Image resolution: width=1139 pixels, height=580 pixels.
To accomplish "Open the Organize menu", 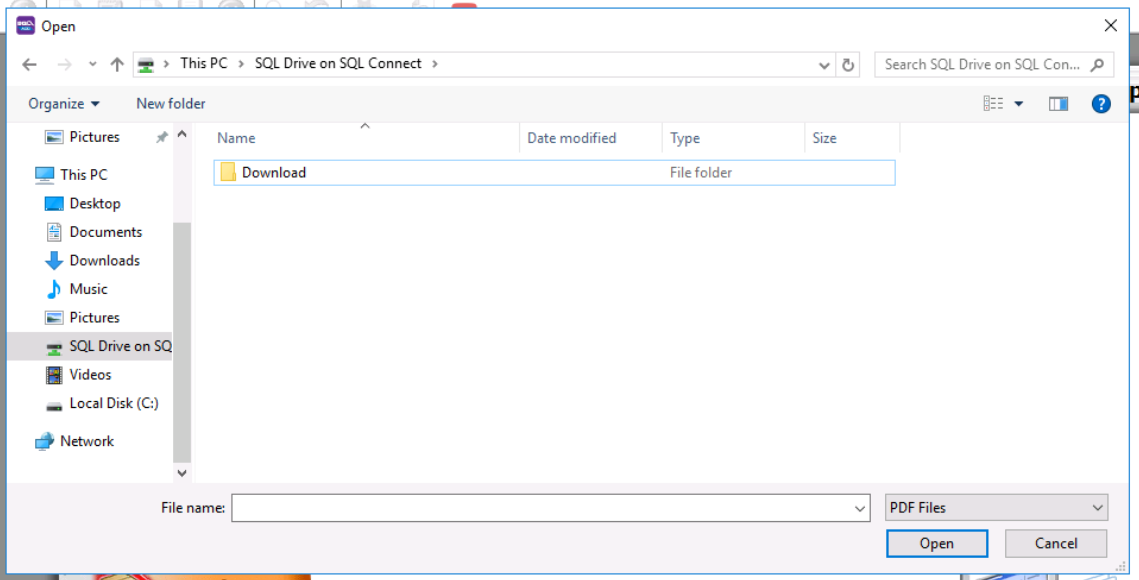I will pos(64,104).
